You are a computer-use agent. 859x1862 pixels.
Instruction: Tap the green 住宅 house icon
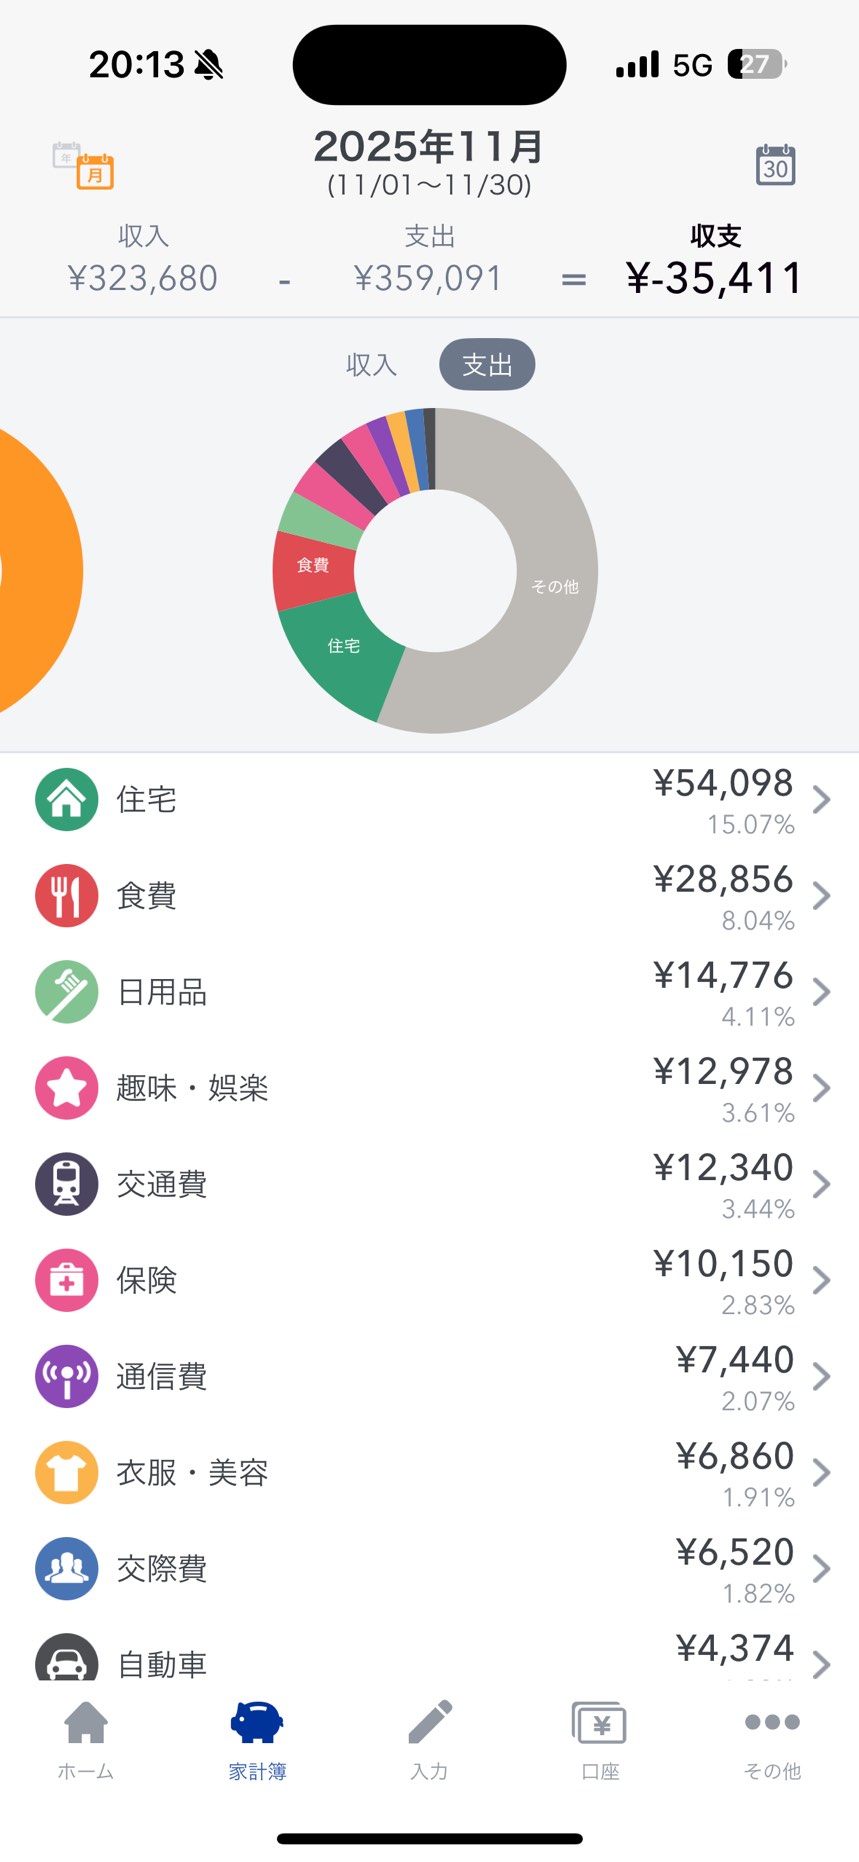point(67,799)
